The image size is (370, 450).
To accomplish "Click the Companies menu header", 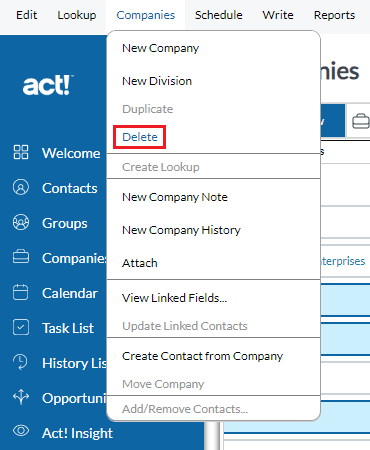I will click(x=146, y=15).
